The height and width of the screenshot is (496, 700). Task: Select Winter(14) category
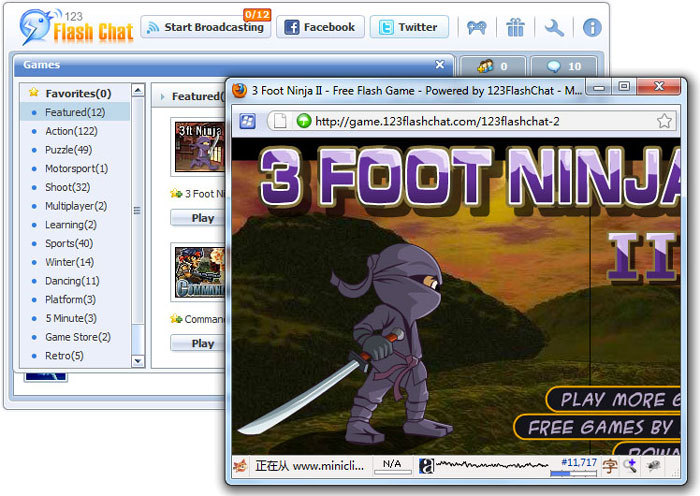75,262
